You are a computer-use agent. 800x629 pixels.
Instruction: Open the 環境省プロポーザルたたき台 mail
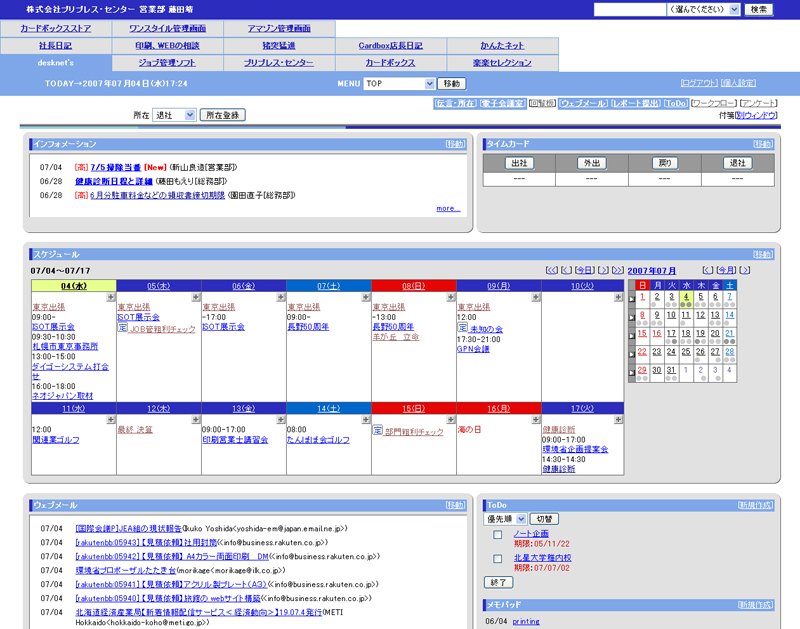click(x=126, y=570)
